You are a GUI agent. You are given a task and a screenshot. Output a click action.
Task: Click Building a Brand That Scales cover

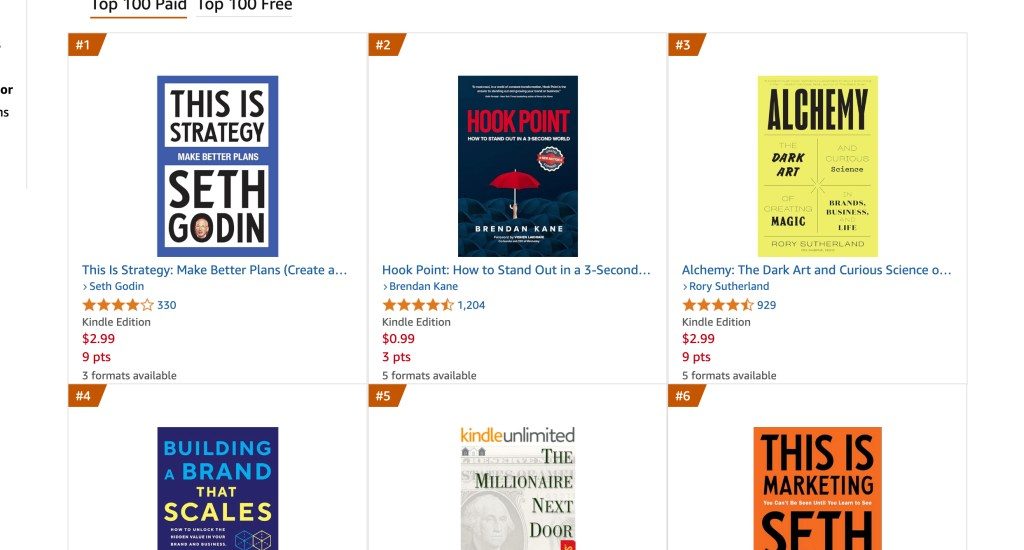[x=217, y=488]
